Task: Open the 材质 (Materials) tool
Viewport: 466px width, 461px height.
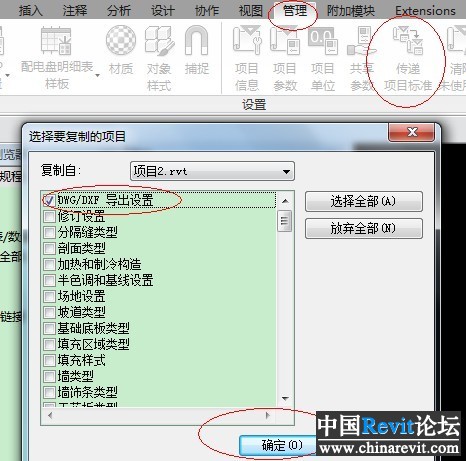Action: [x=121, y=51]
